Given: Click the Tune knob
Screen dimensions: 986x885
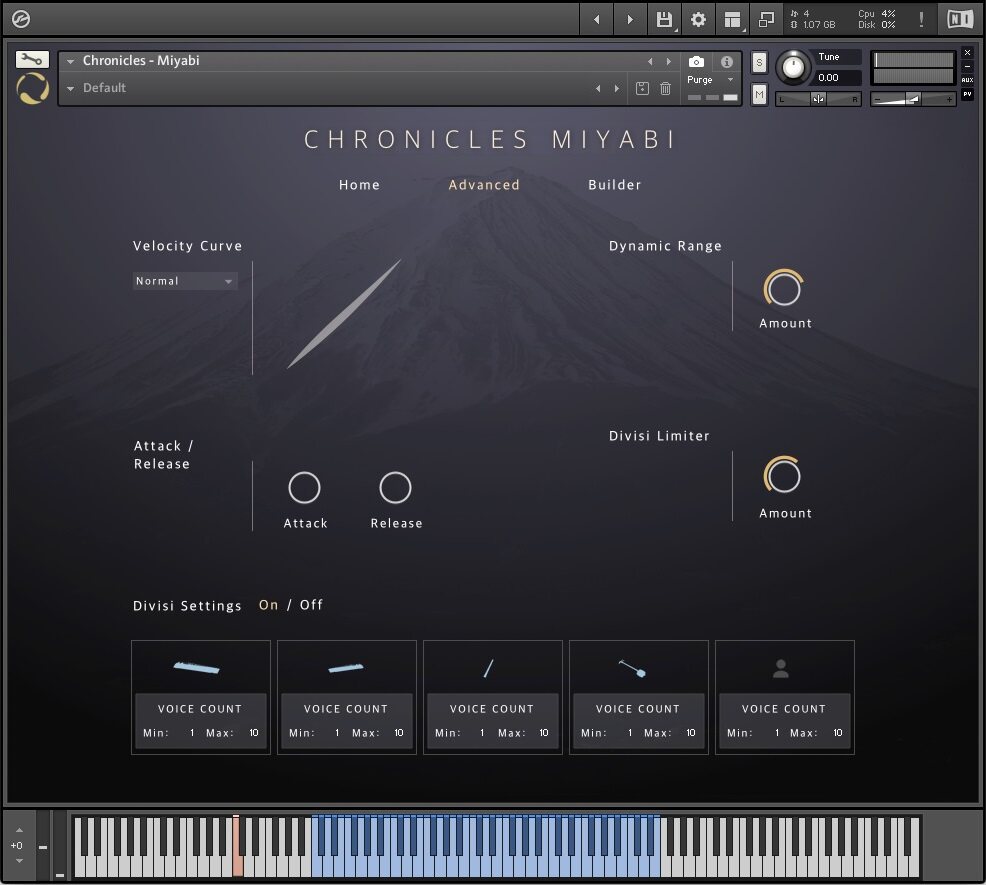Looking at the screenshot, I should click(x=793, y=67).
